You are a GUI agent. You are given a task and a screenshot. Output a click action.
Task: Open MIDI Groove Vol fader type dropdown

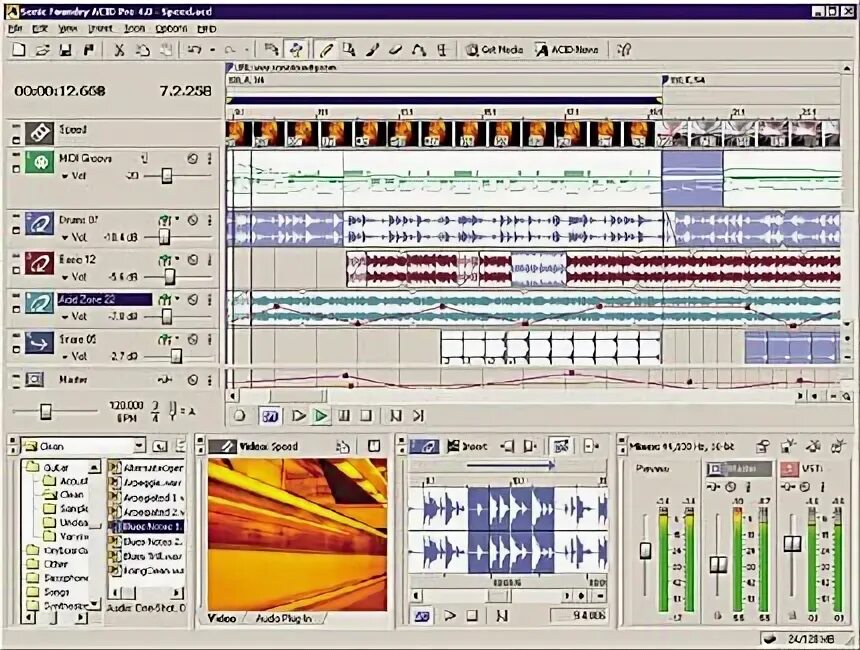tap(65, 177)
